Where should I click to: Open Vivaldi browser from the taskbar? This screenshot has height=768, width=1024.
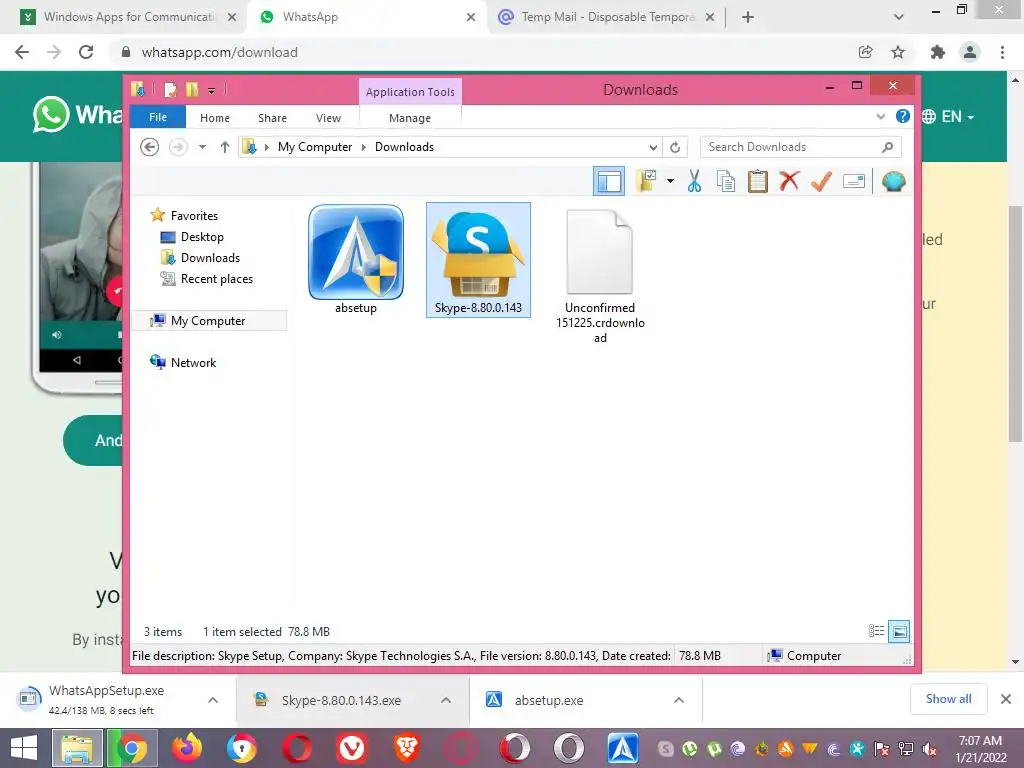pos(351,748)
